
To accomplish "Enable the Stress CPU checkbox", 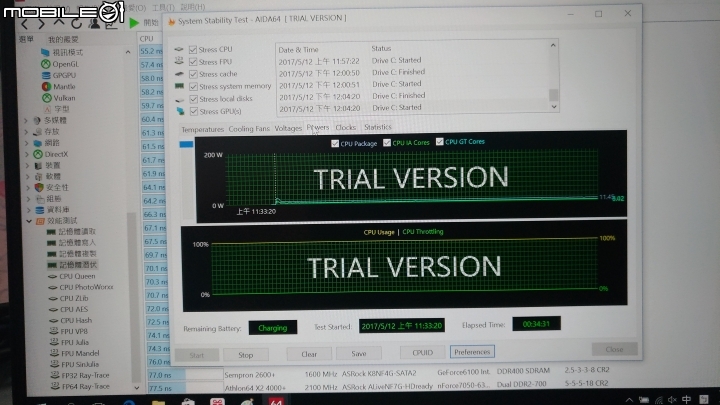I will coord(193,49).
